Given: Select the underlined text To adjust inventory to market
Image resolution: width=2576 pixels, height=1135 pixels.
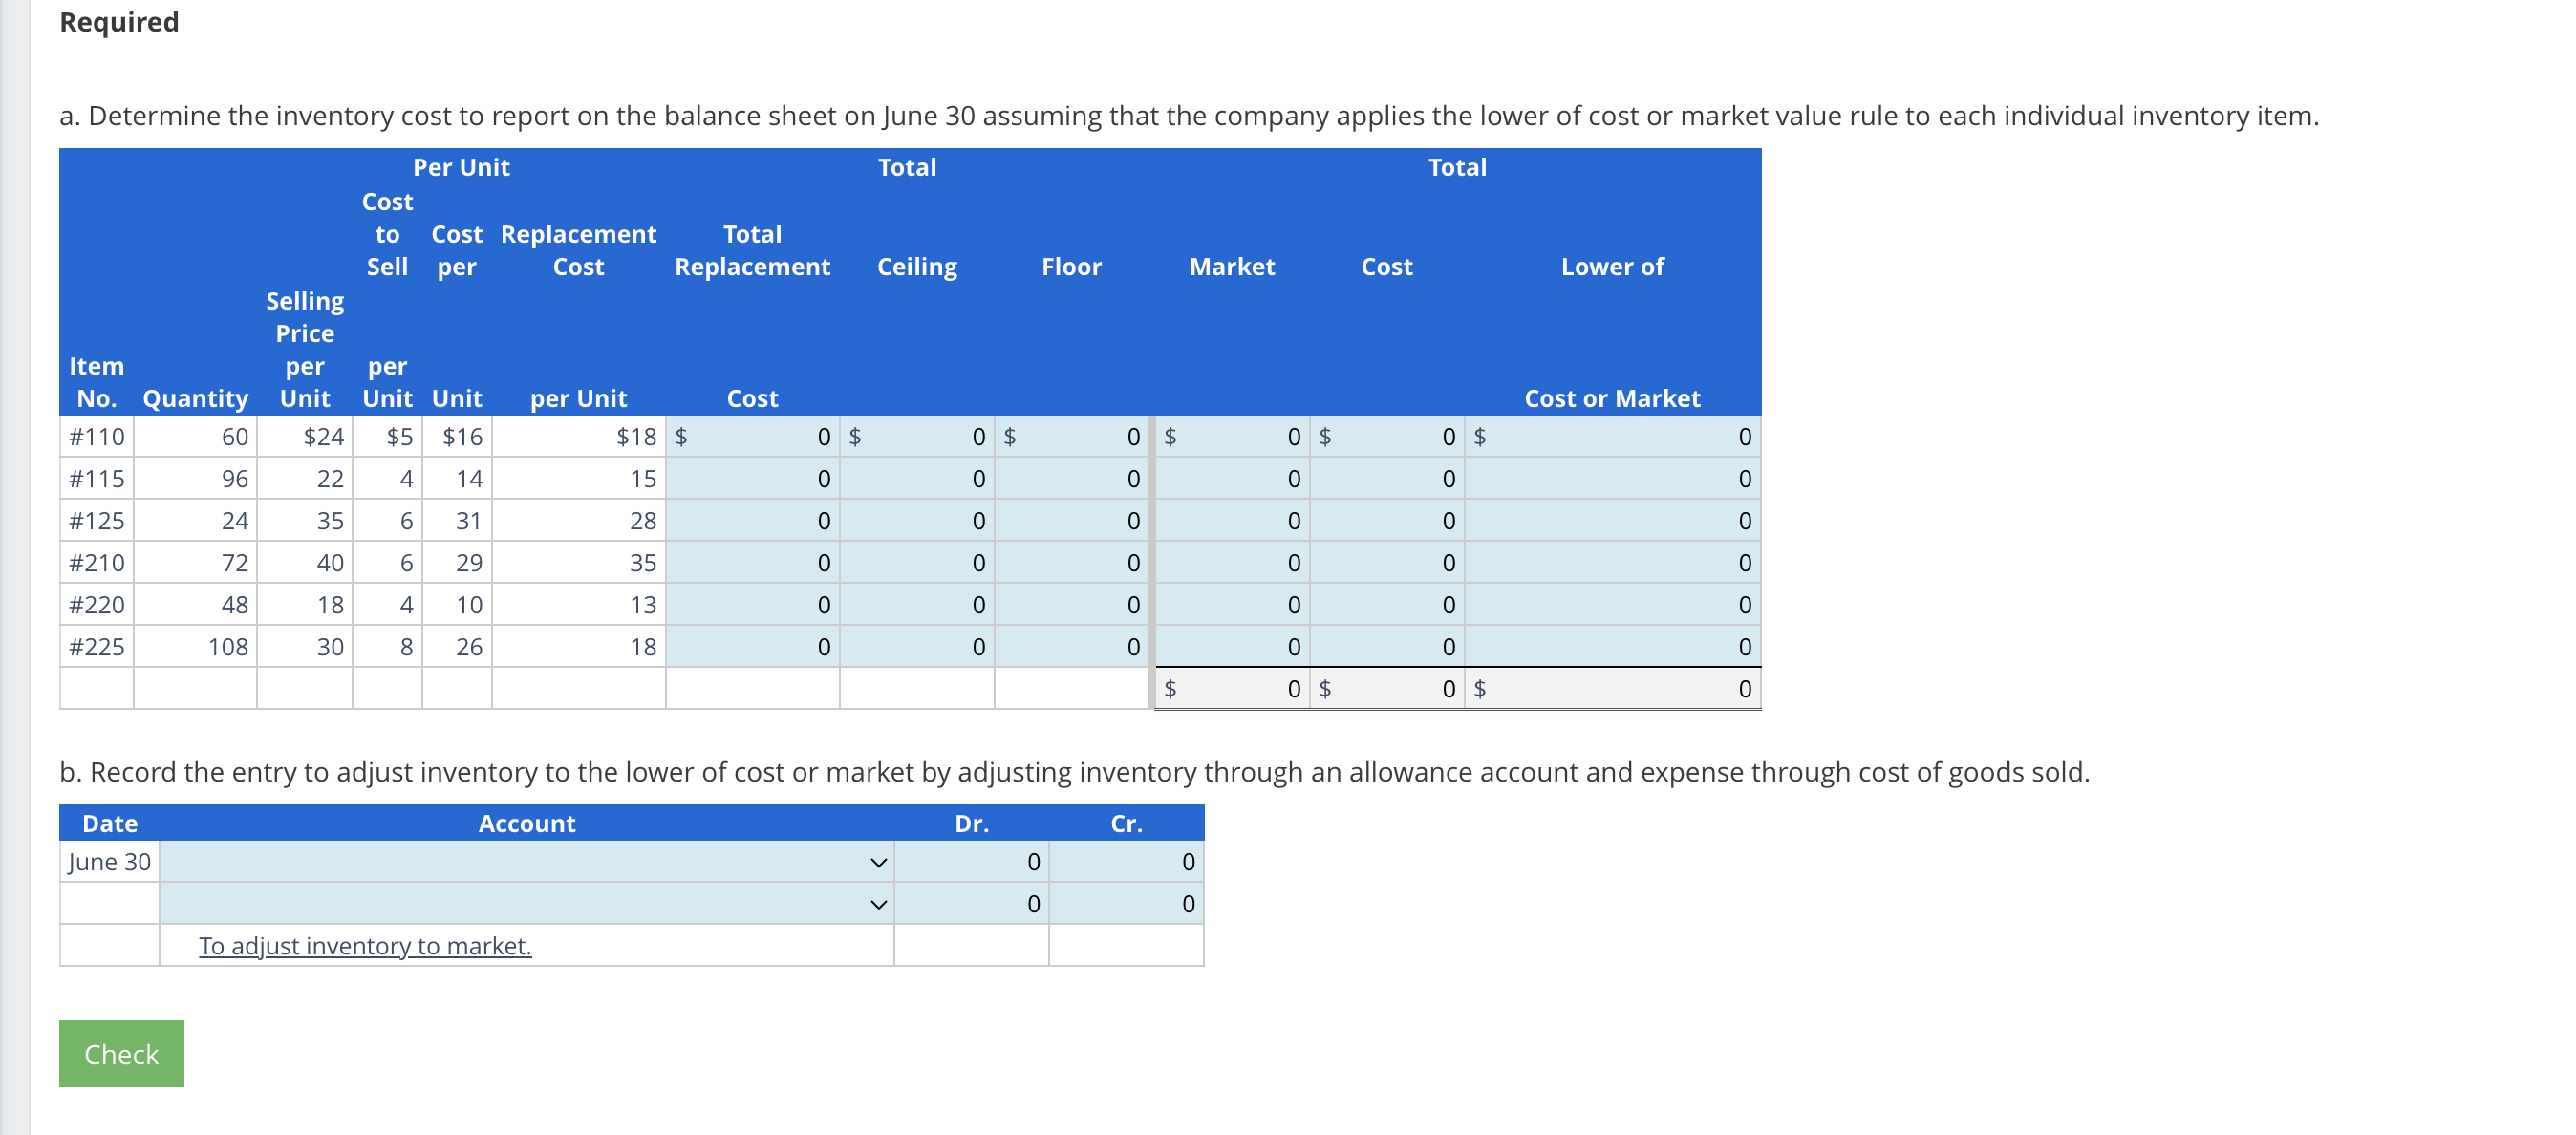Looking at the screenshot, I should [x=364, y=946].
